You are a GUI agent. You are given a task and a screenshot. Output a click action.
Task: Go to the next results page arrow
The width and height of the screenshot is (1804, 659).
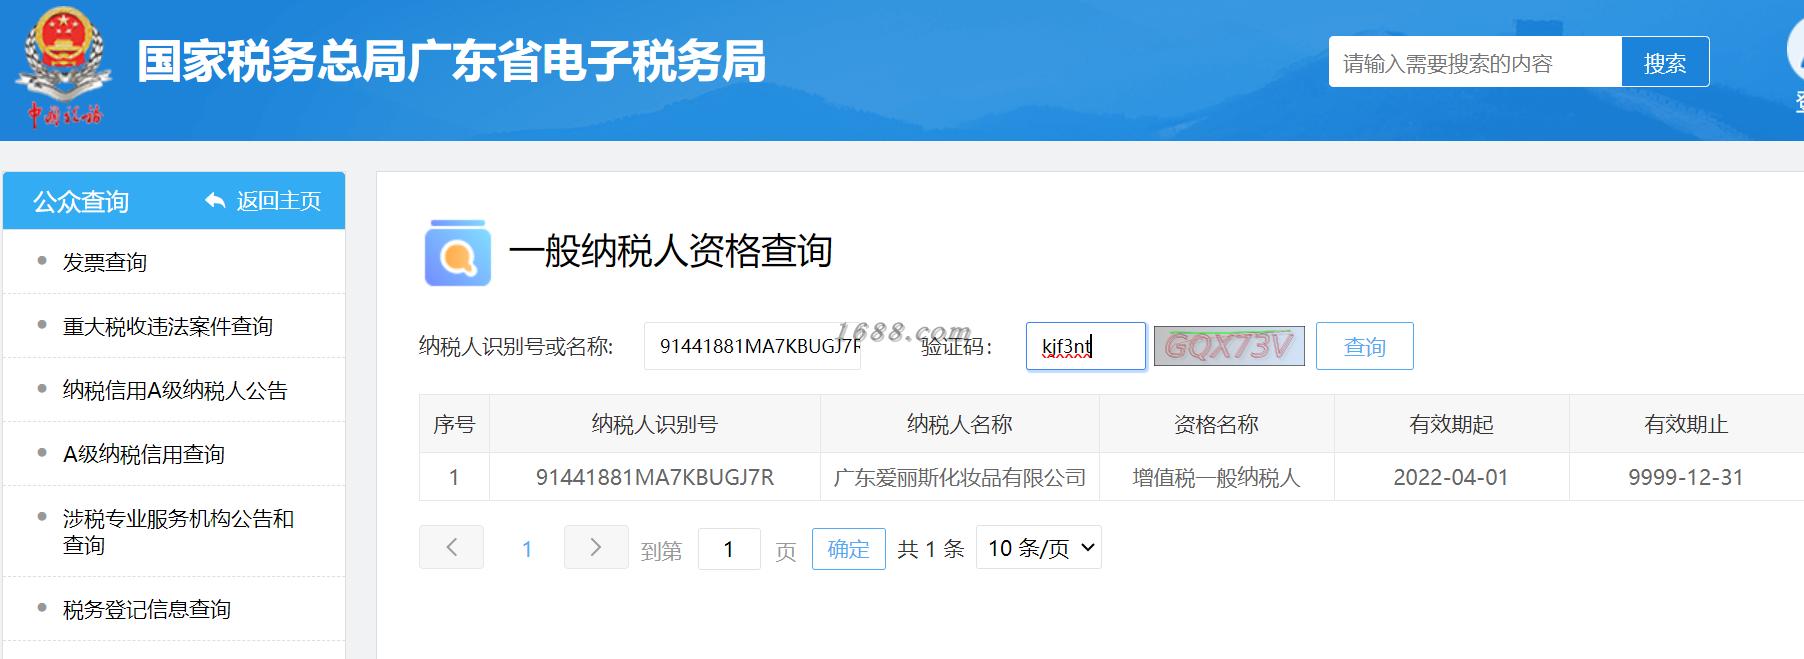click(x=596, y=547)
